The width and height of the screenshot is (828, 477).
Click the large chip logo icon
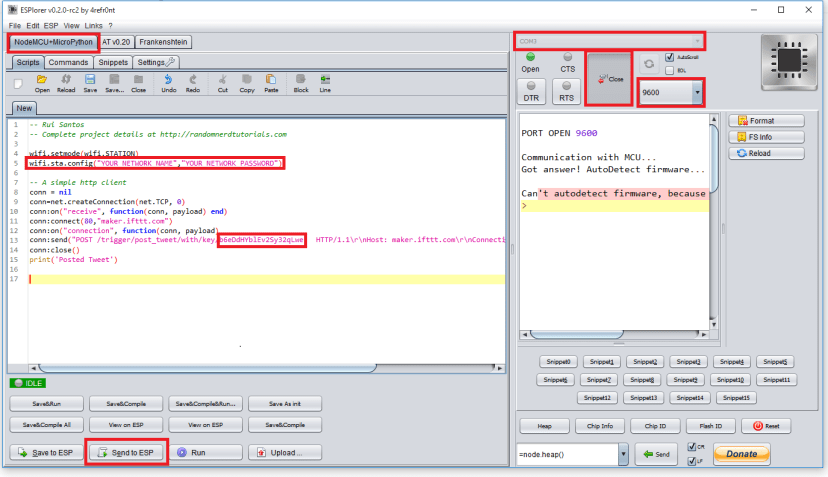click(x=789, y=62)
